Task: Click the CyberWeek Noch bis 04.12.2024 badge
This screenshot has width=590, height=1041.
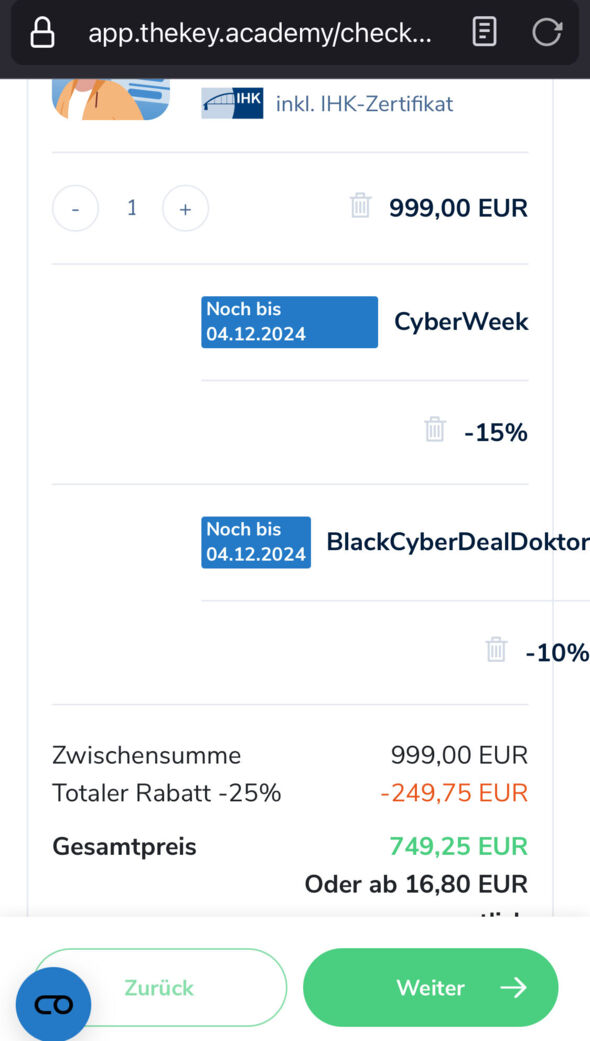Action: pos(289,322)
